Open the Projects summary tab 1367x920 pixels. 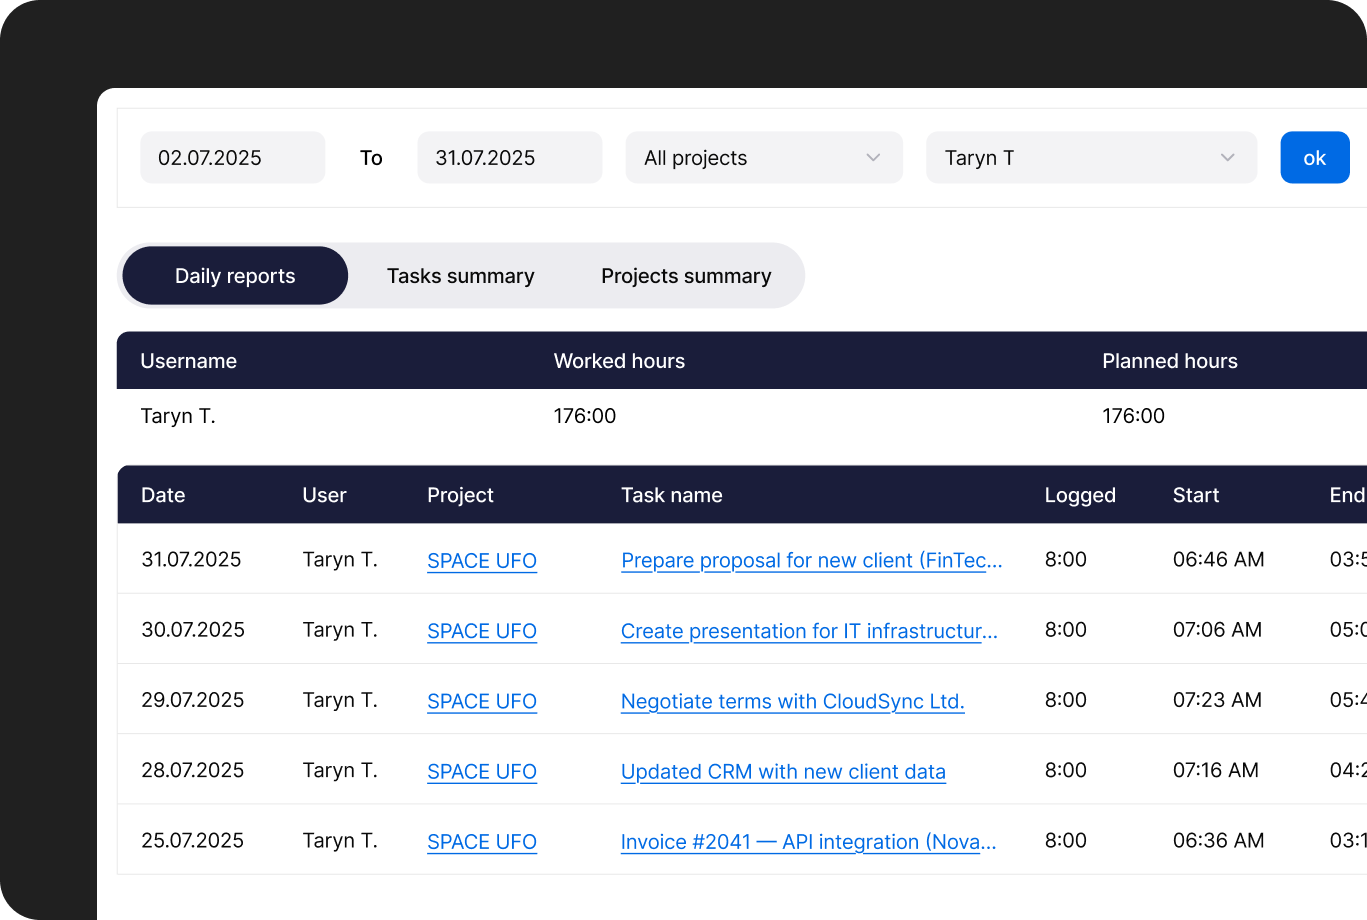click(x=686, y=276)
